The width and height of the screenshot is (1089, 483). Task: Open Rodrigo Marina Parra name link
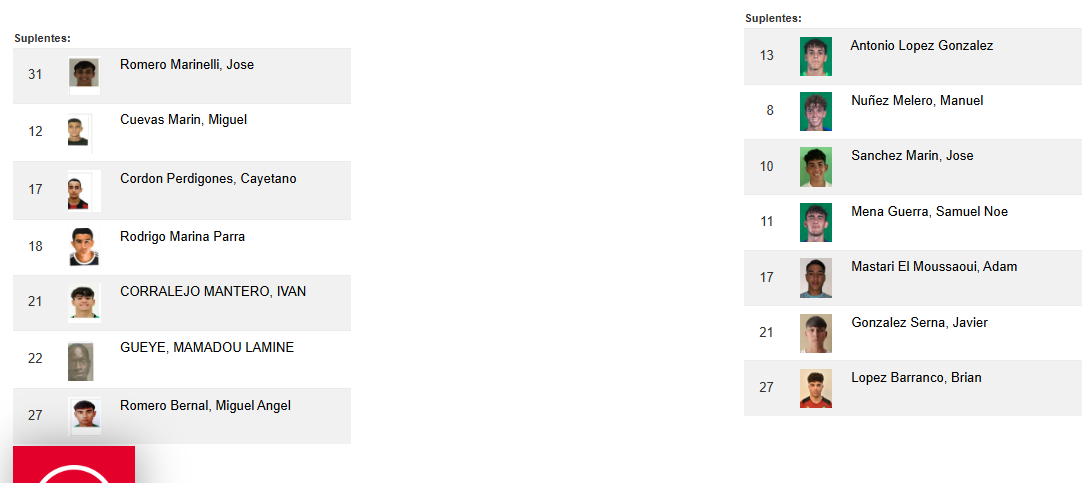(183, 236)
